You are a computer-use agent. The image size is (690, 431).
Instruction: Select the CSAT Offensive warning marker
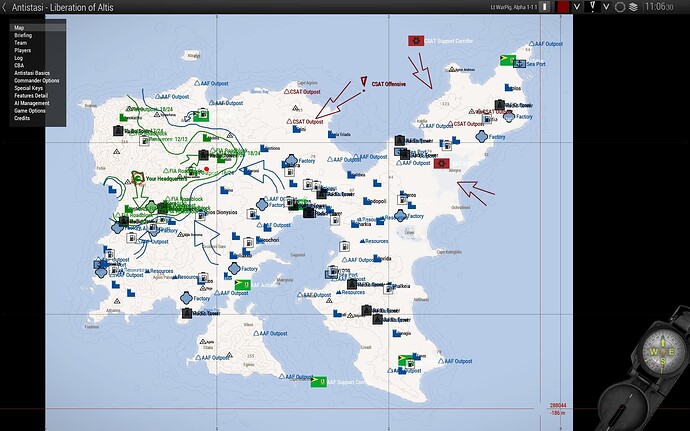click(363, 84)
